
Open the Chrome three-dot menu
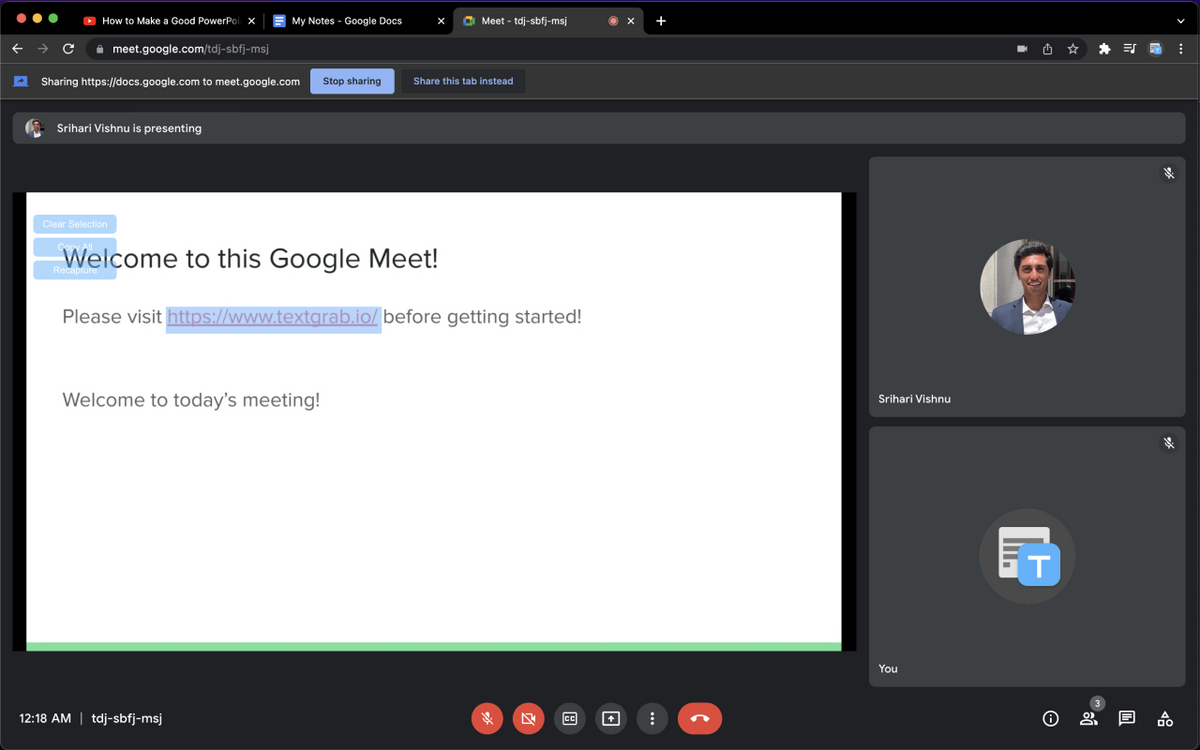tap(1181, 48)
